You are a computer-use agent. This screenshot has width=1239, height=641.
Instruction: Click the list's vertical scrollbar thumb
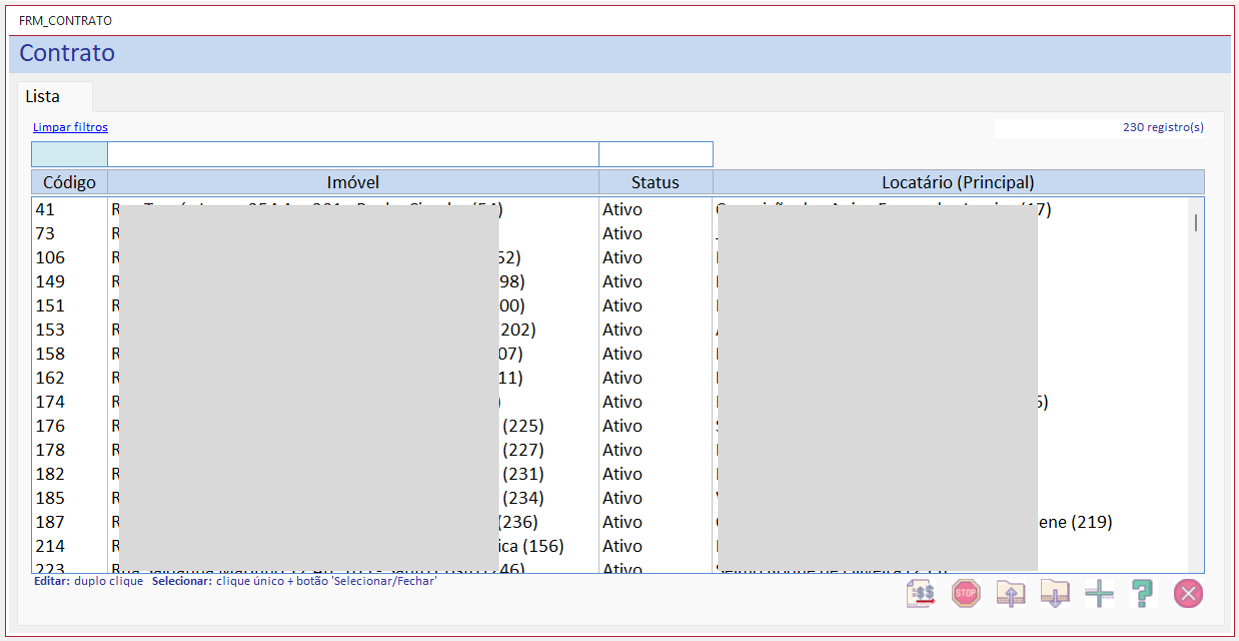[x=1196, y=222]
